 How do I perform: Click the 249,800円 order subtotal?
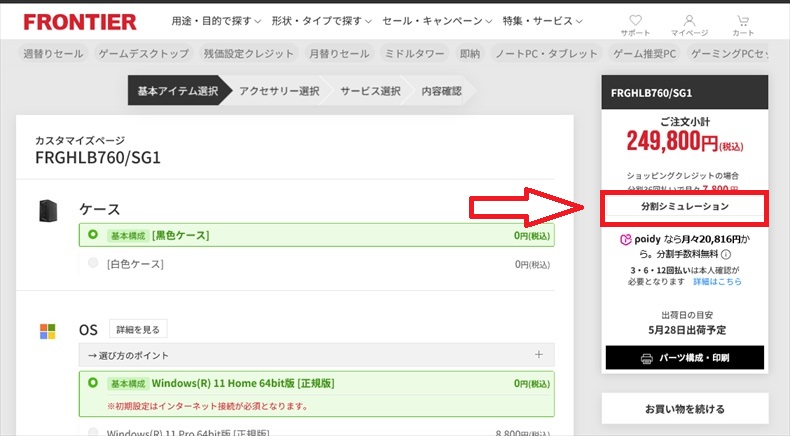(685, 142)
